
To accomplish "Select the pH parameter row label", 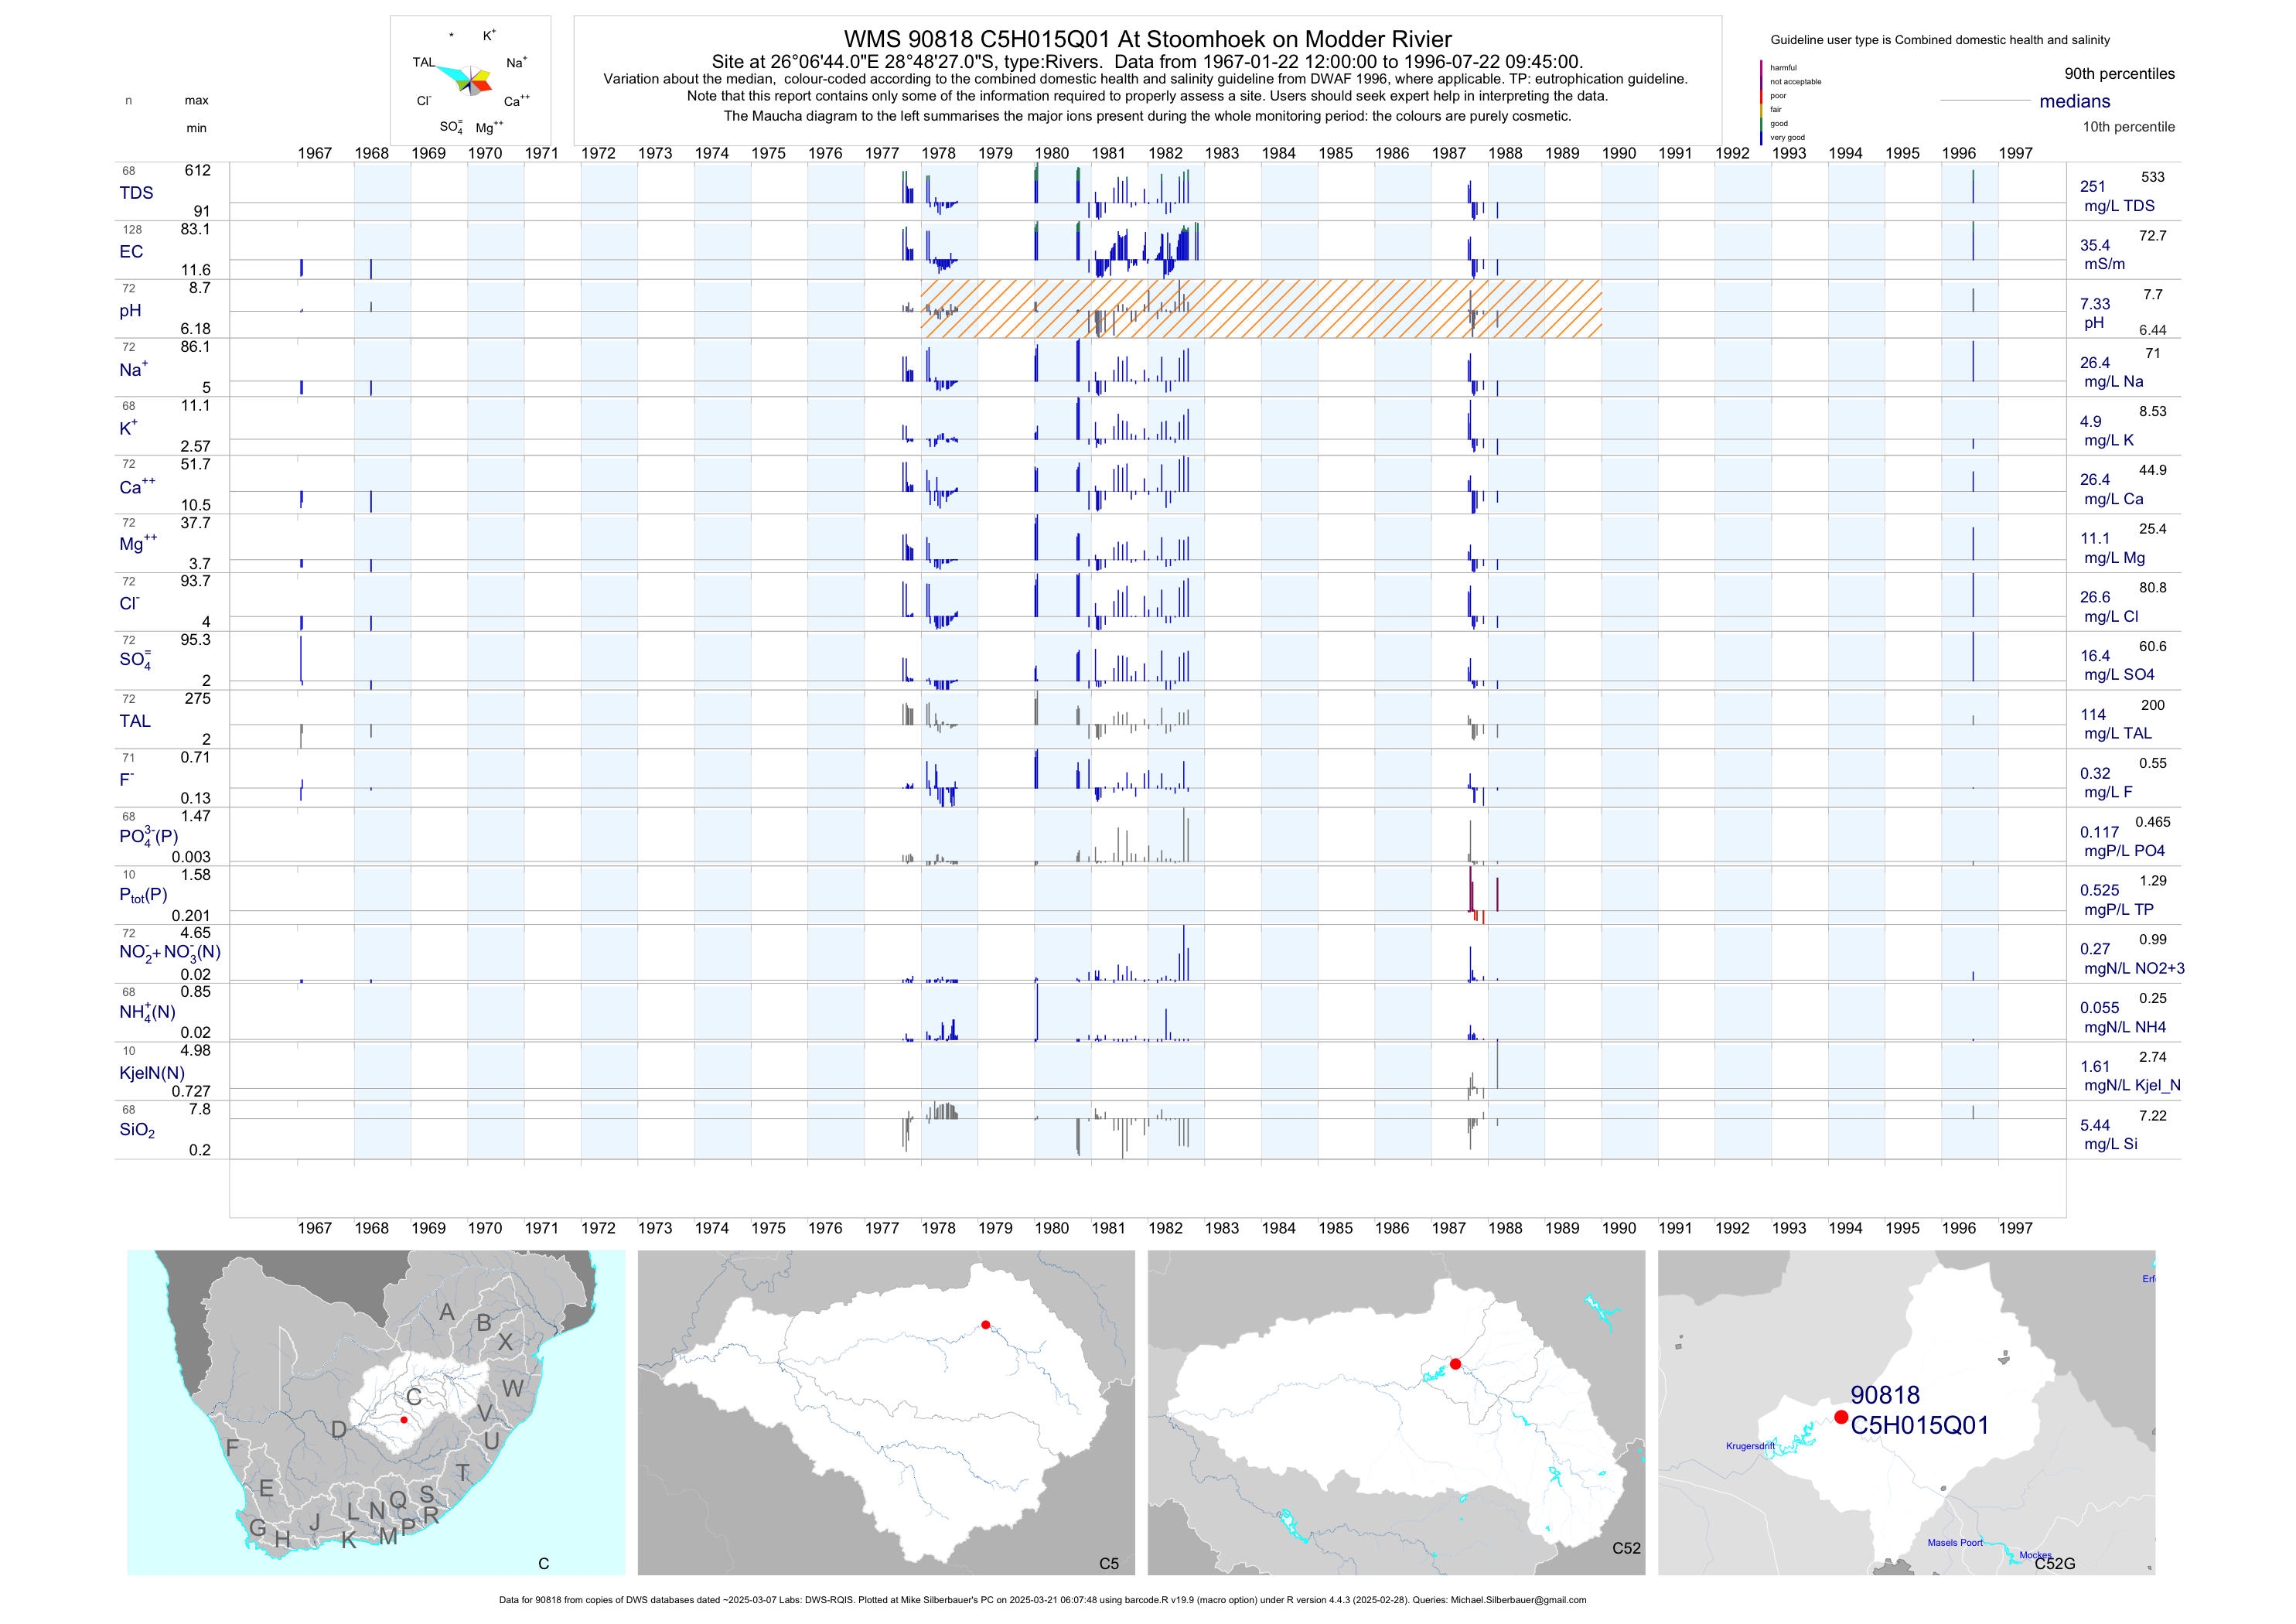I will click(x=130, y=311).
